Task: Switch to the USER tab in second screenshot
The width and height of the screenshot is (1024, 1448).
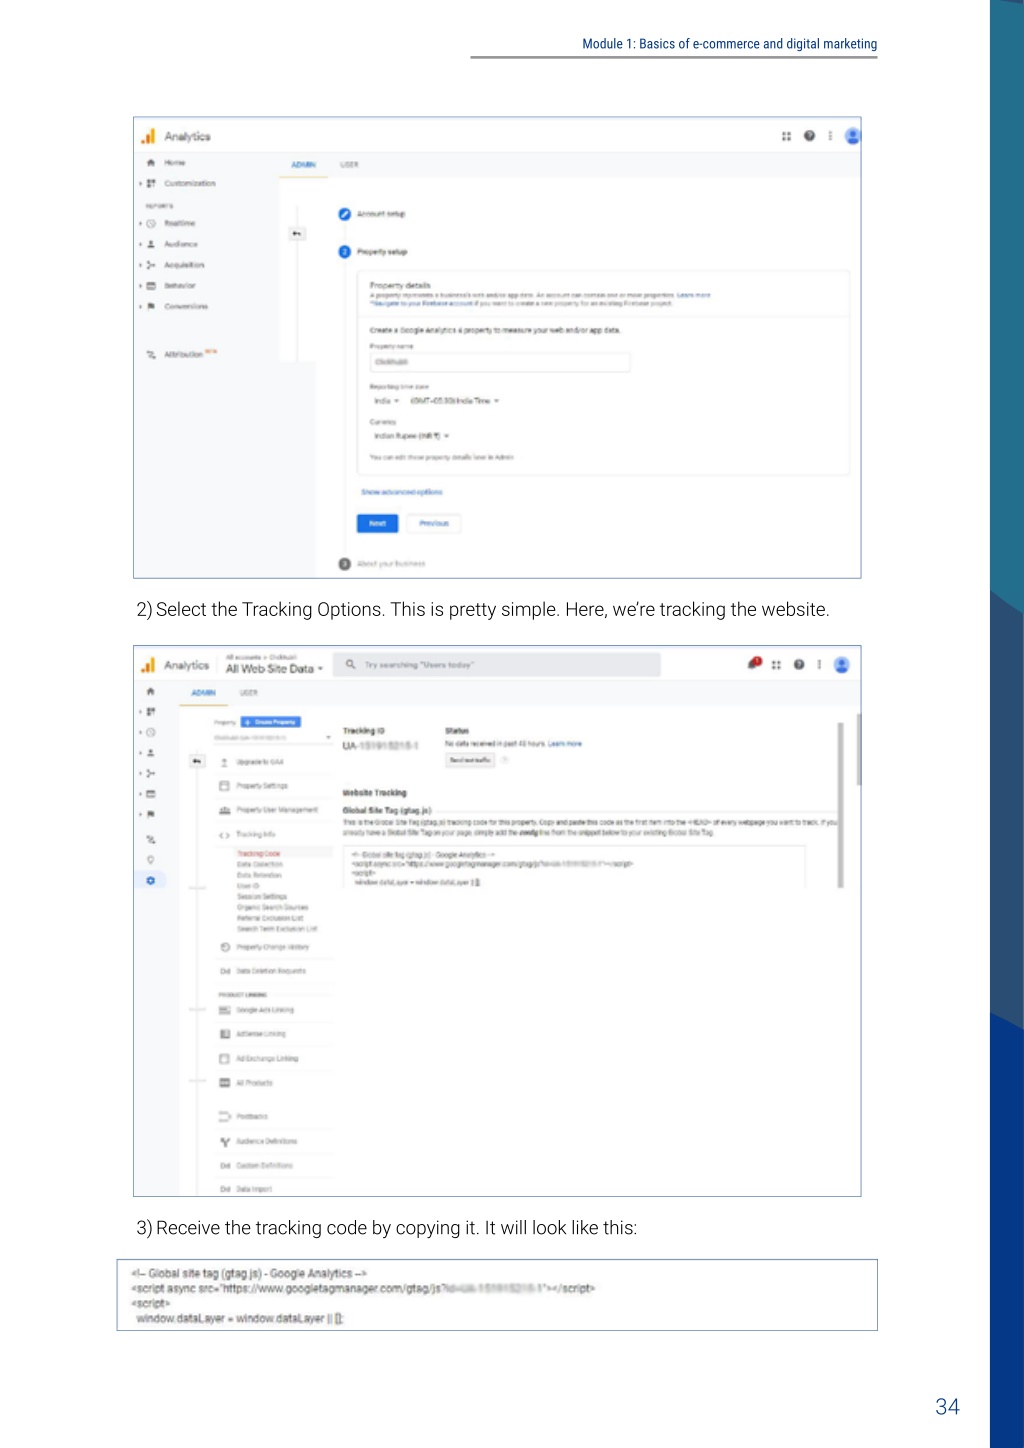Action: coord(249,693)
